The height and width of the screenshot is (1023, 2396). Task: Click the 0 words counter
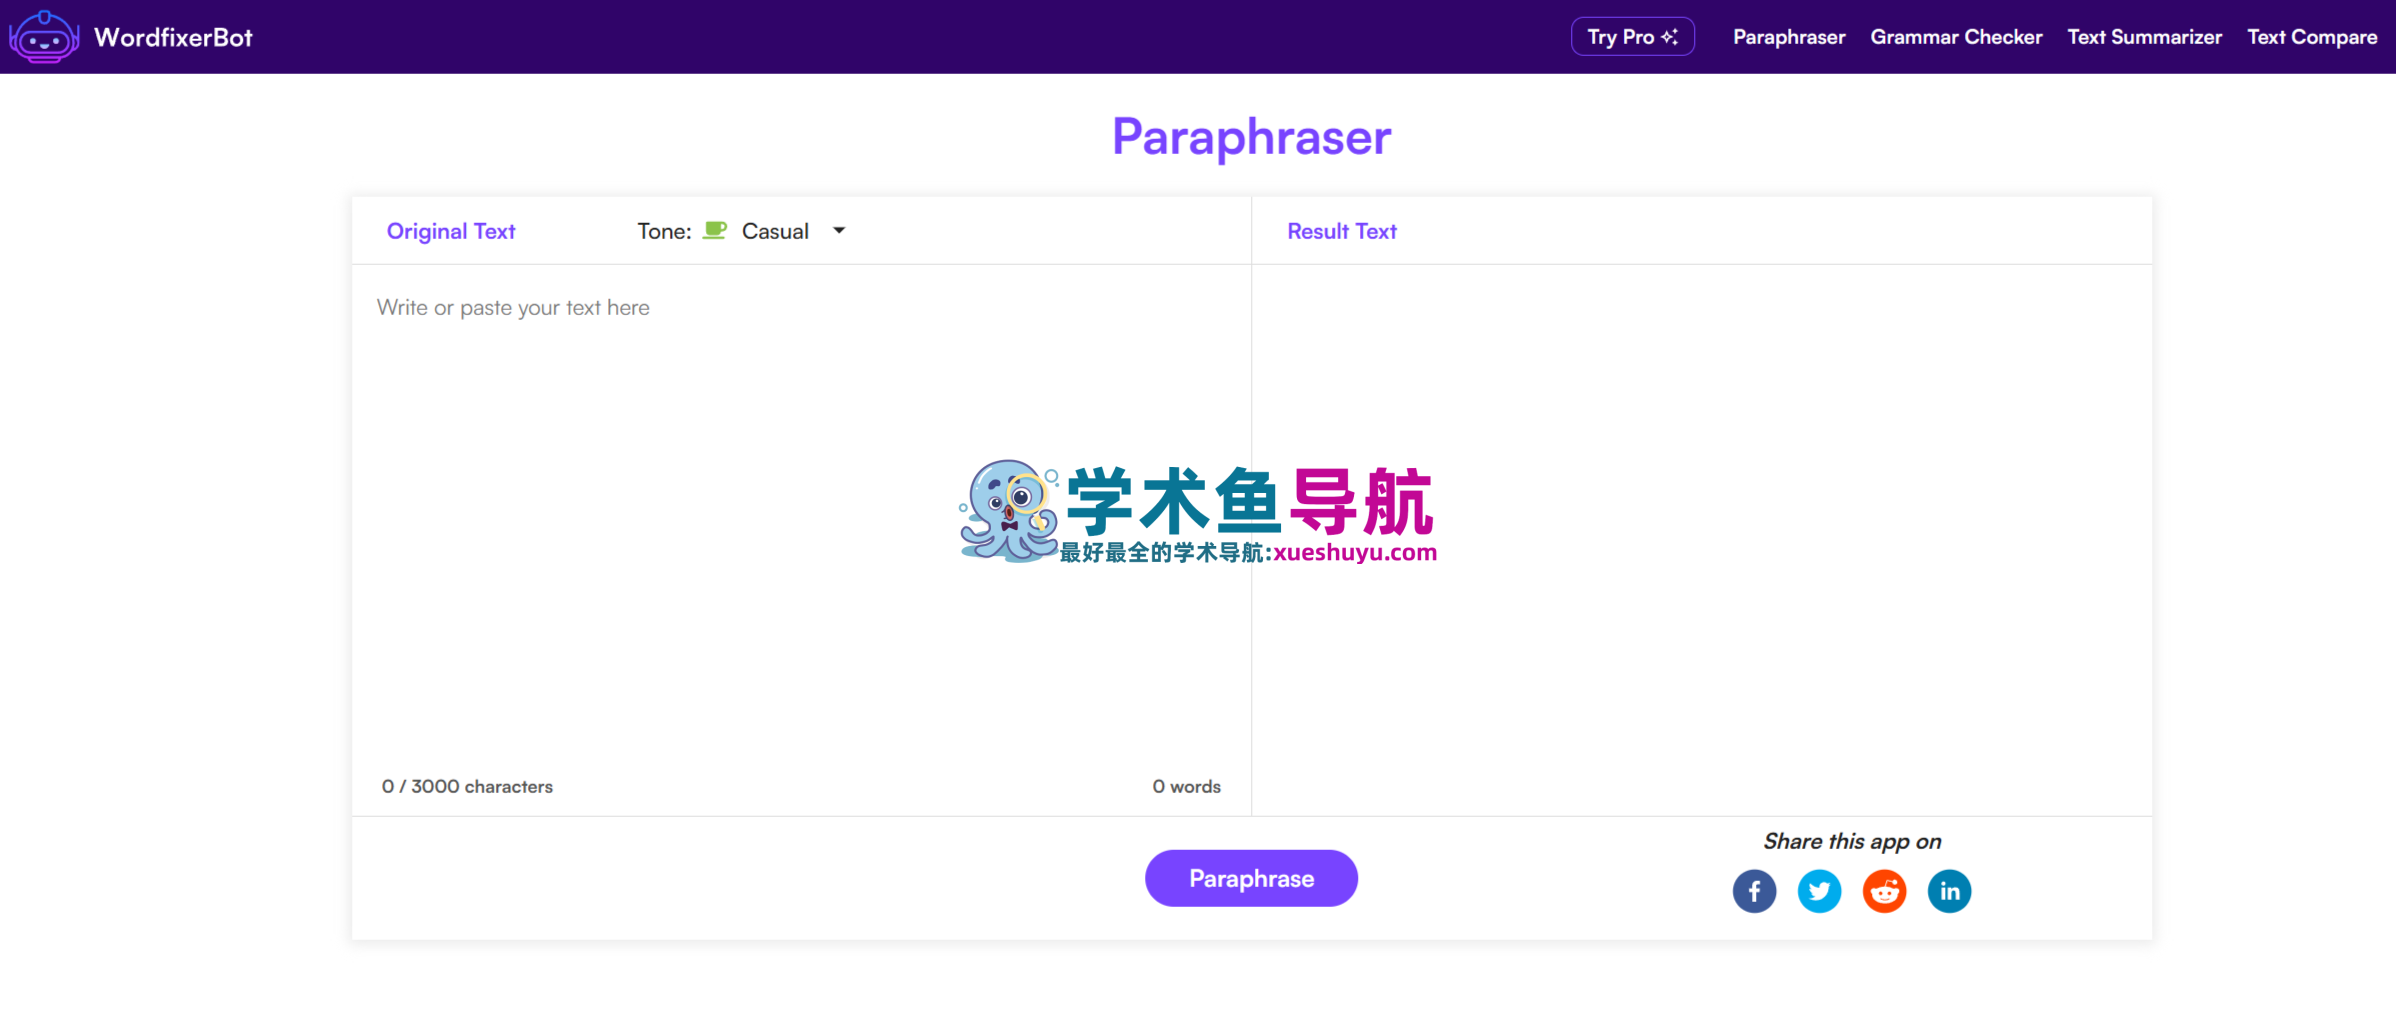pyautogui.click(x=1186, y=786)
